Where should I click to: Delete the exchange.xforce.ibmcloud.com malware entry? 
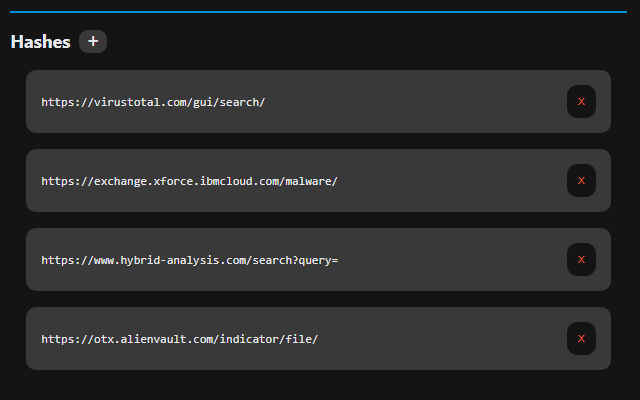(x=581, y=181)
